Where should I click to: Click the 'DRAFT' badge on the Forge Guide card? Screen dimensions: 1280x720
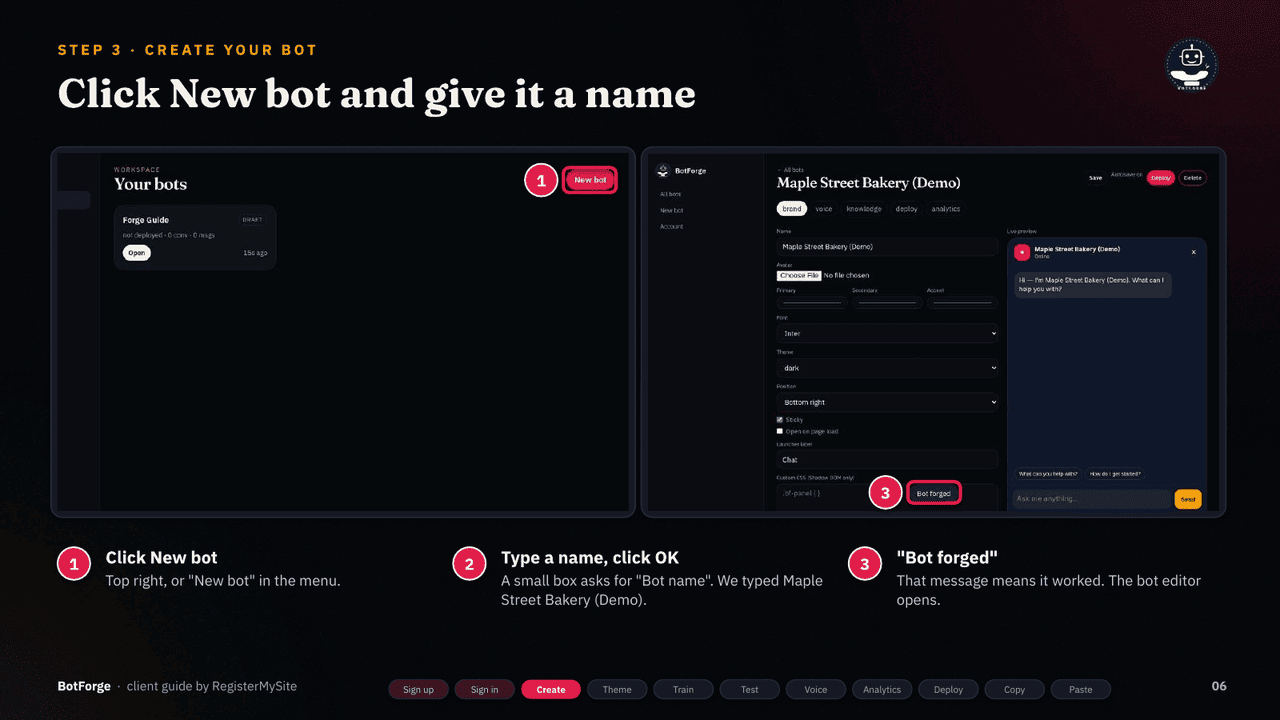click(x=252, y=219)
